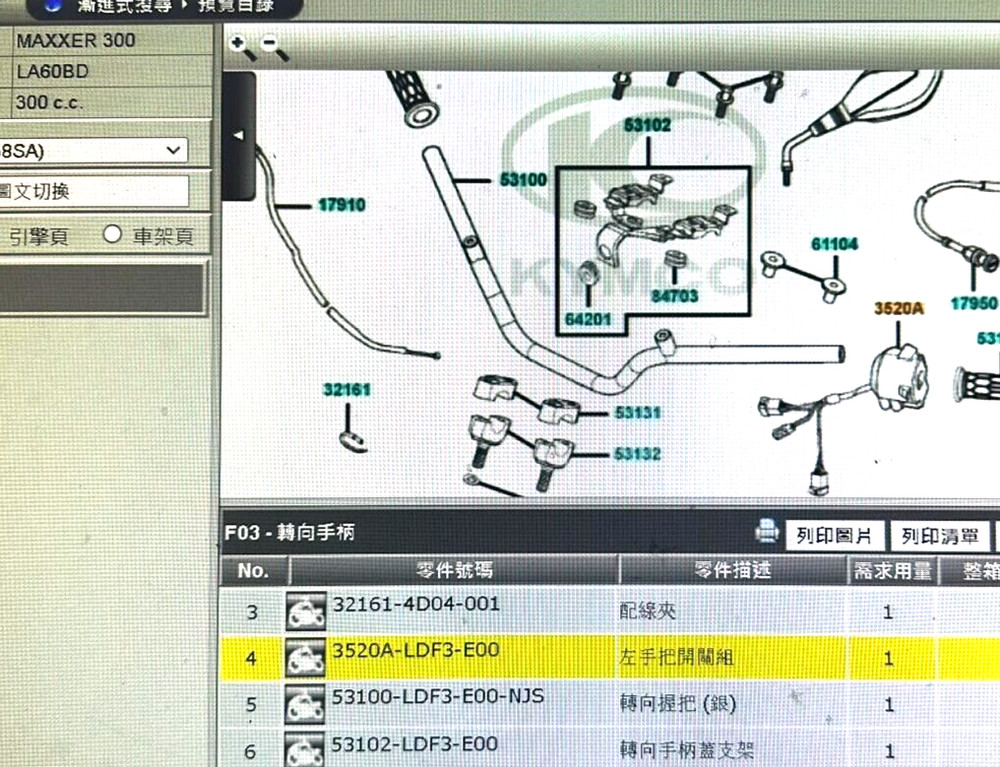Click diagram label 64201
The height and width of the screenshot is (767, 1000).
tap(587, 319)
